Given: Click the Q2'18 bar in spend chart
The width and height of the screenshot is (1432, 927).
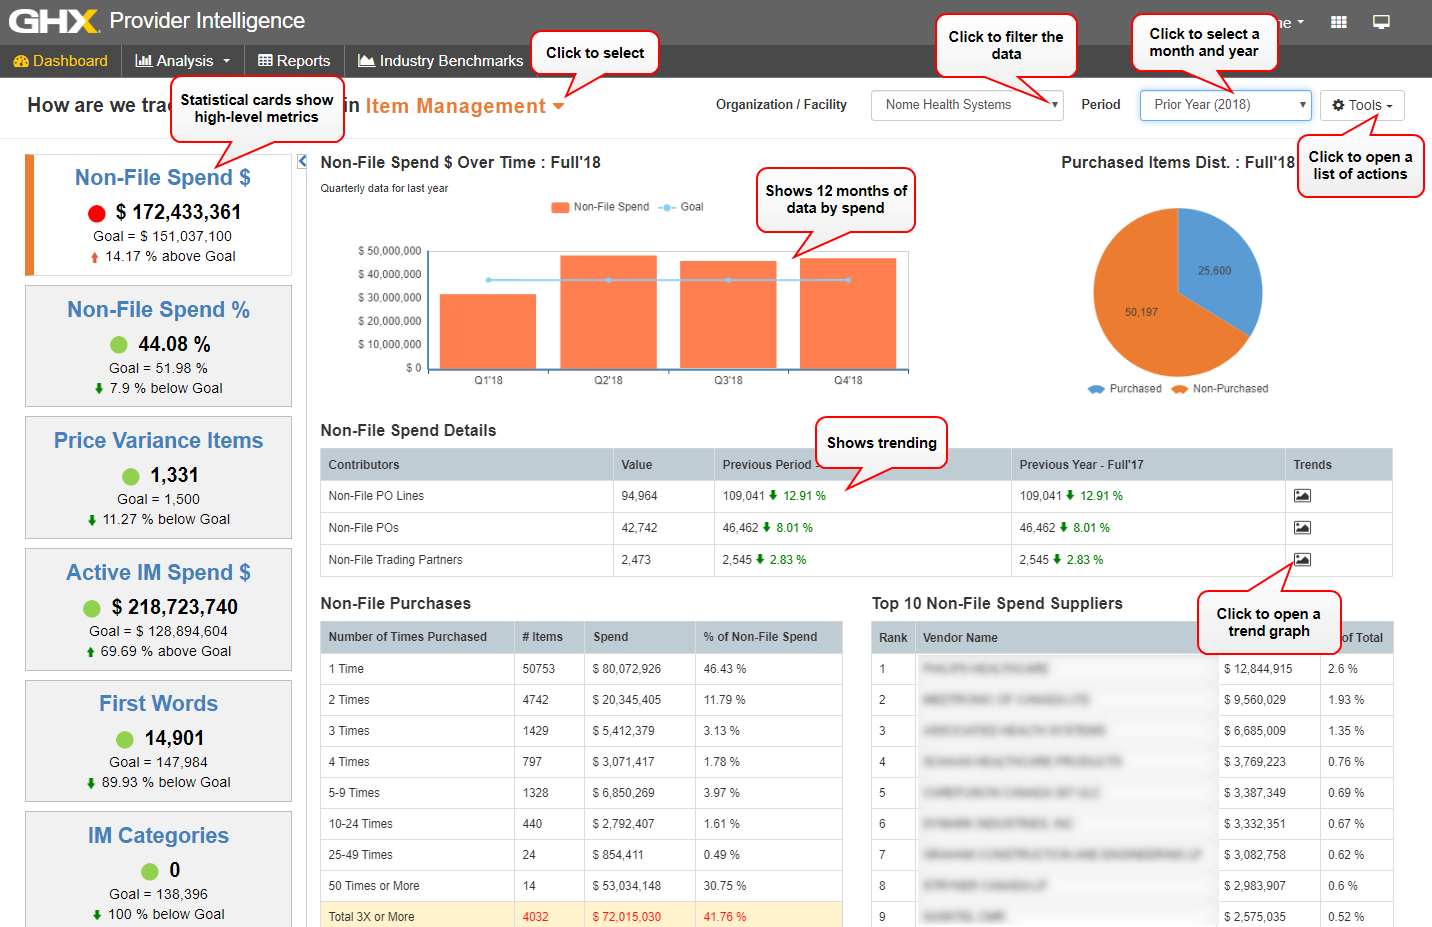Looking at the screenshot, I should pos(608,313).
